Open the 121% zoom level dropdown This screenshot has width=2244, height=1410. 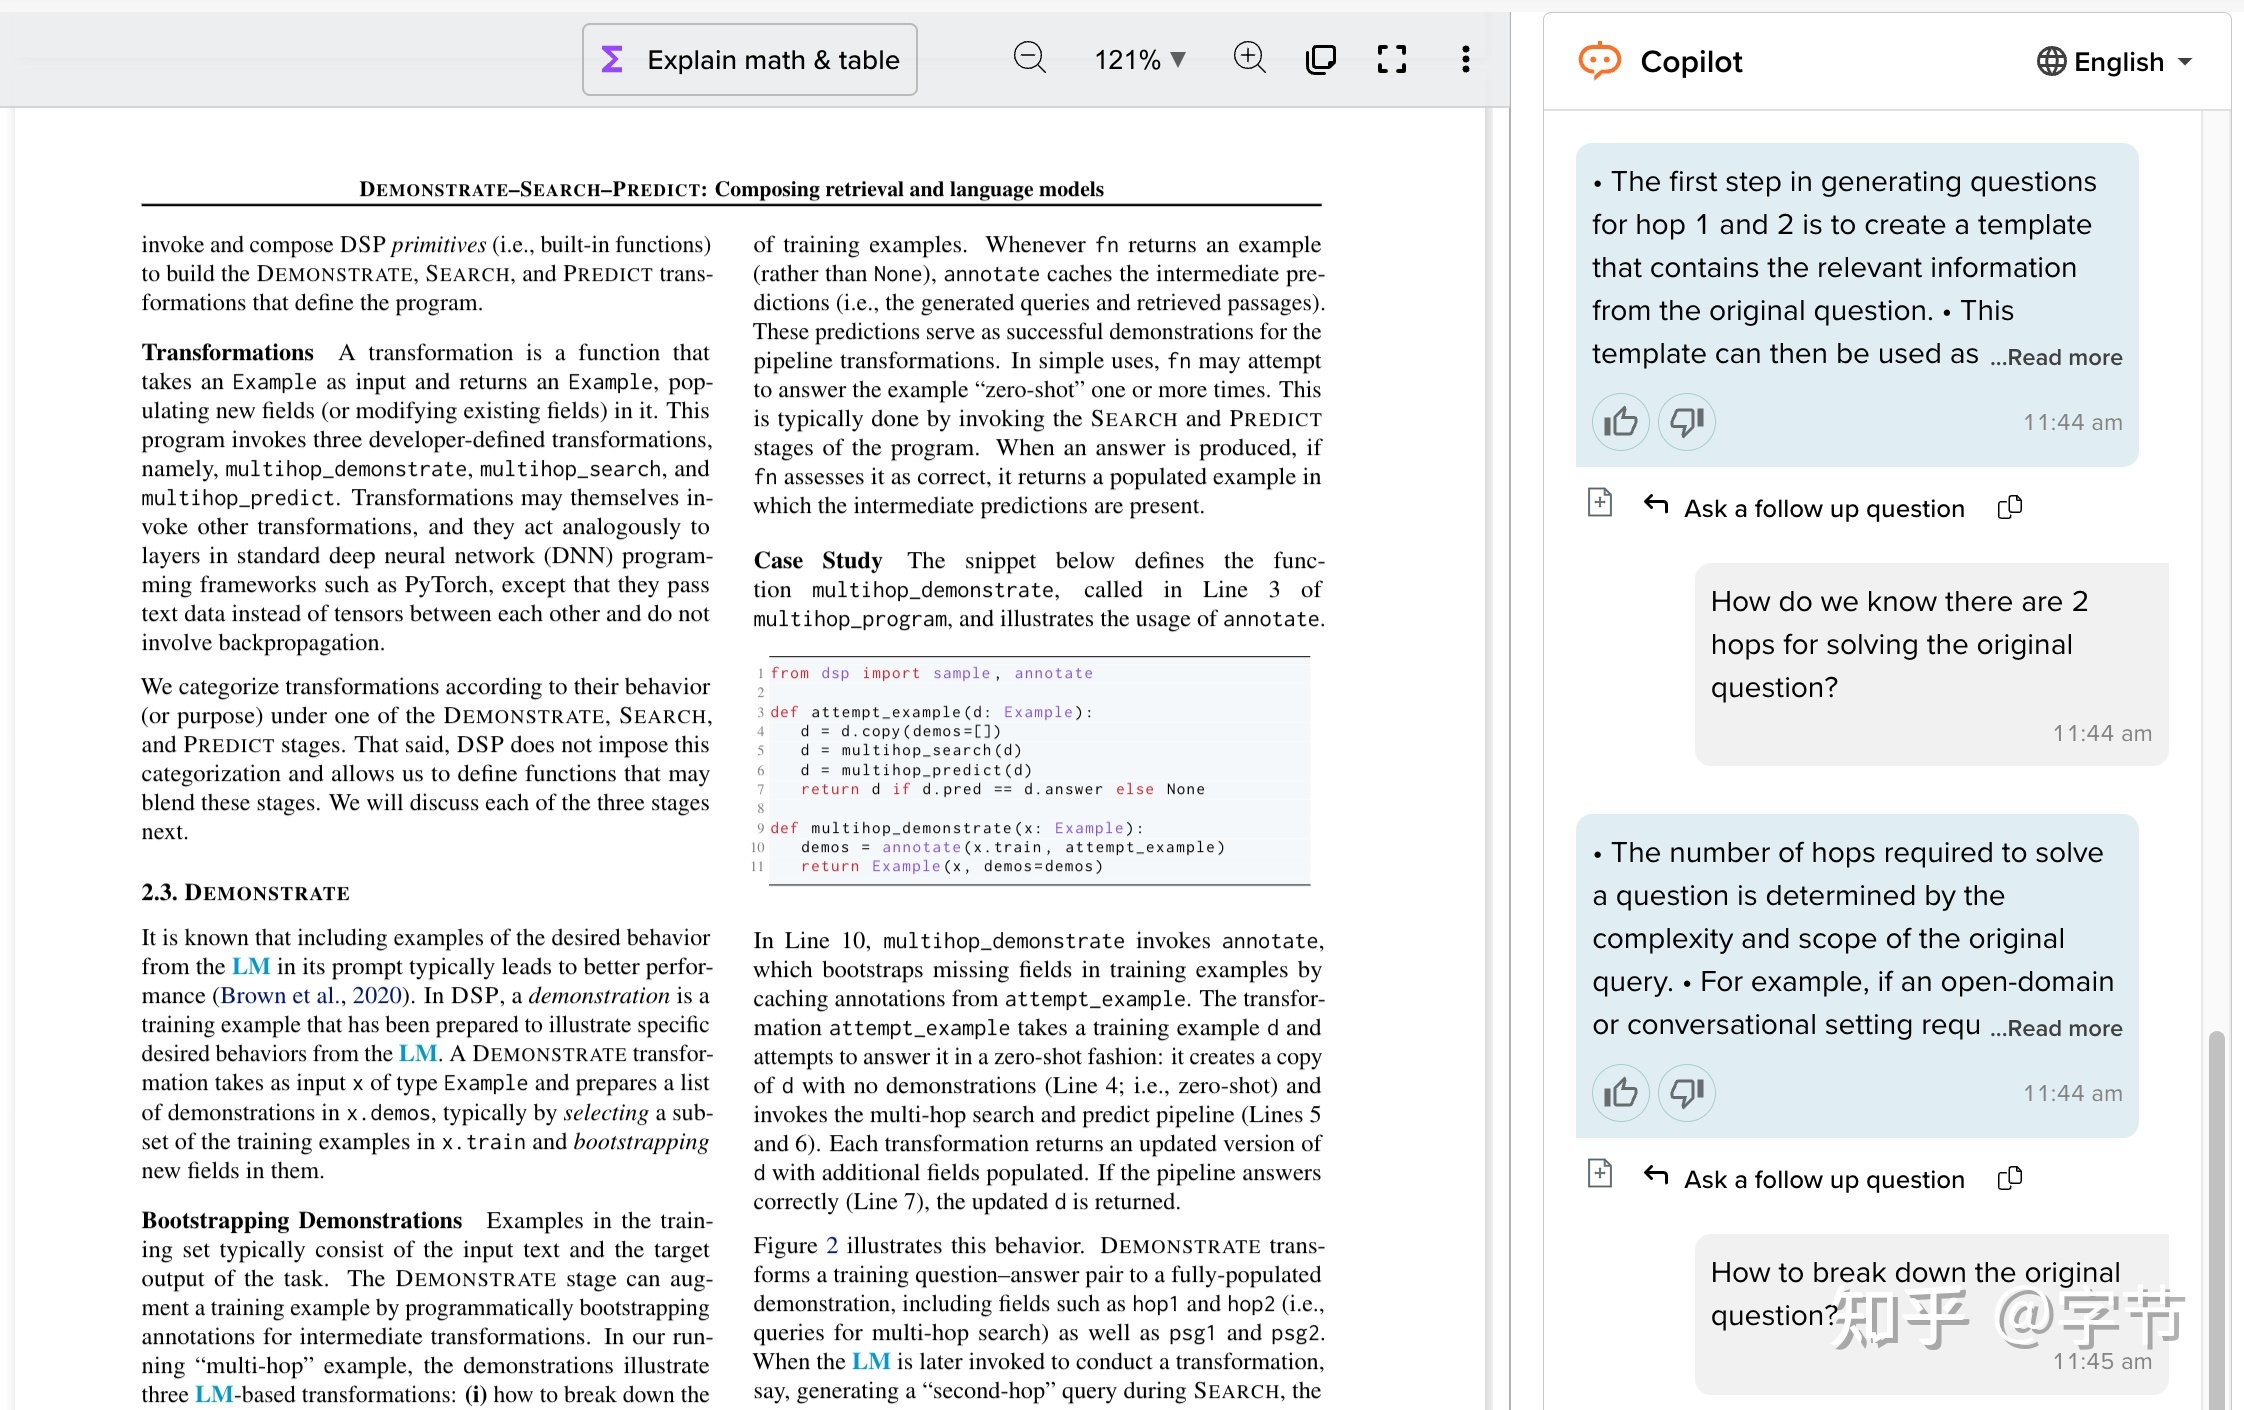pos(1140,60)
